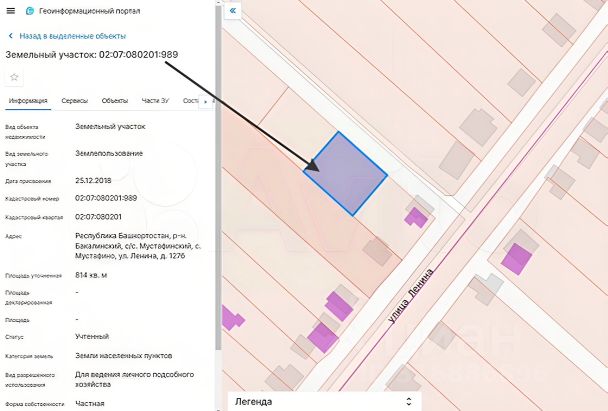
Task: Open the Объекты tab
Action: (x=115, y=101)
